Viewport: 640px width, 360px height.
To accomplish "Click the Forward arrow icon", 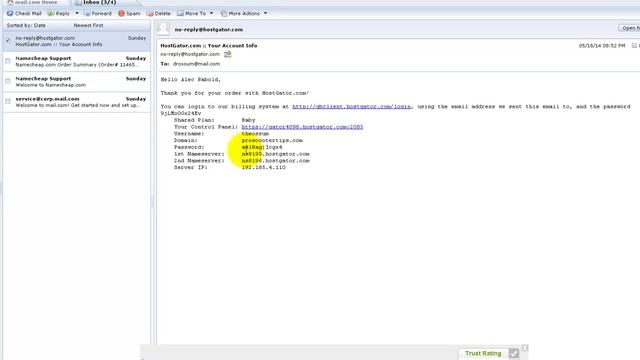I will click(87, 13).
